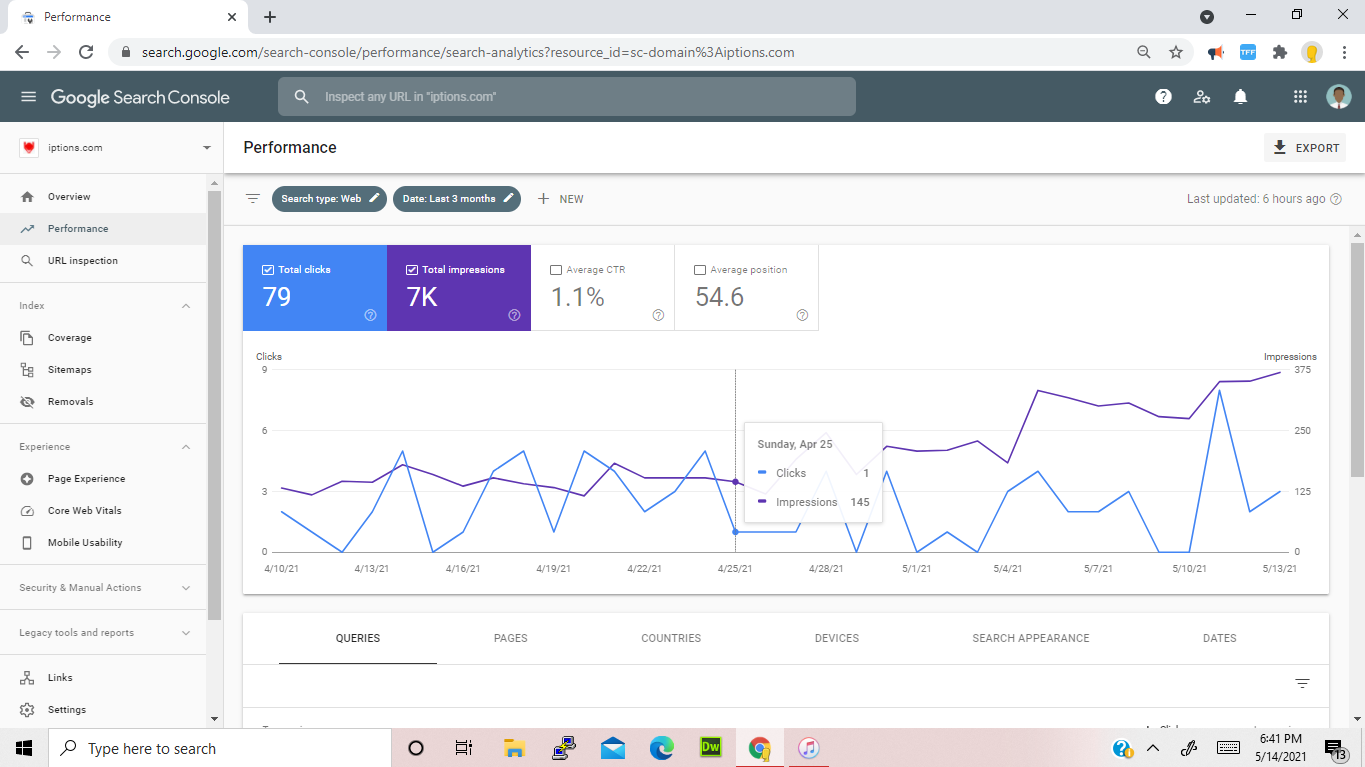This screenshot has height=767, width=1365.
Task: Uncheck the Total clicks checkbox
Action: tap(268, 270)
